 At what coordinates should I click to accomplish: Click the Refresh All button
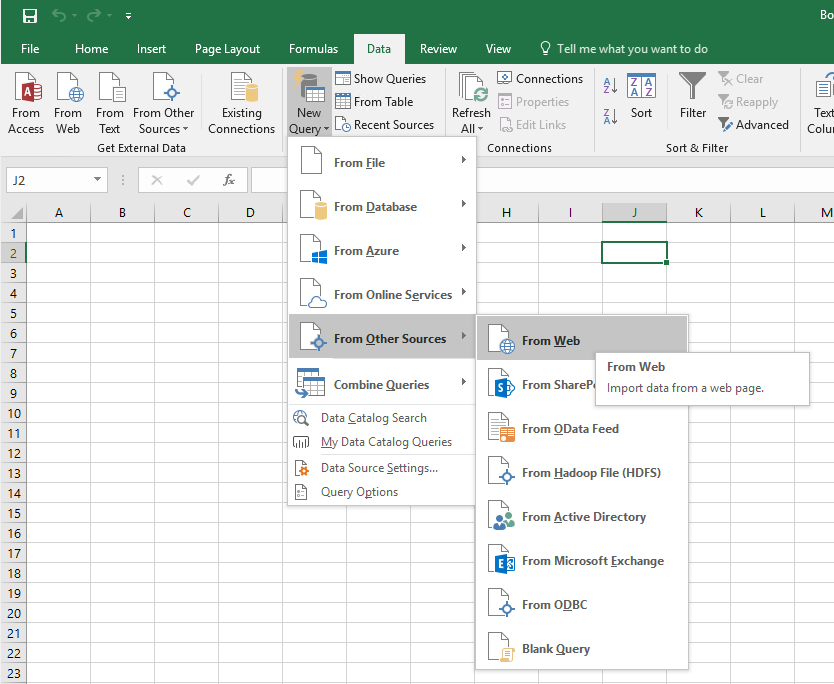(471, 103)
